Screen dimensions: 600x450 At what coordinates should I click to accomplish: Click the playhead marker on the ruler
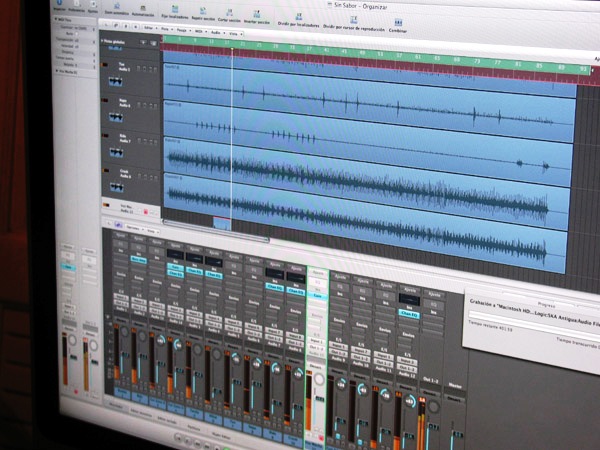232,49
